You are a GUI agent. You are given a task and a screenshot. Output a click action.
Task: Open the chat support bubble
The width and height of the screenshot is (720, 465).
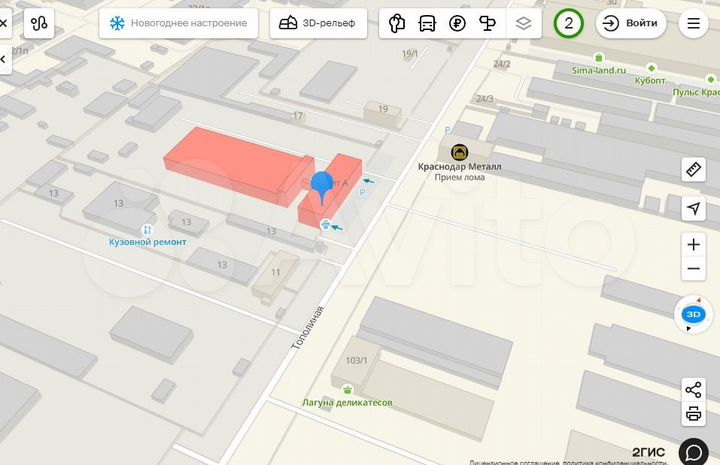694,452
